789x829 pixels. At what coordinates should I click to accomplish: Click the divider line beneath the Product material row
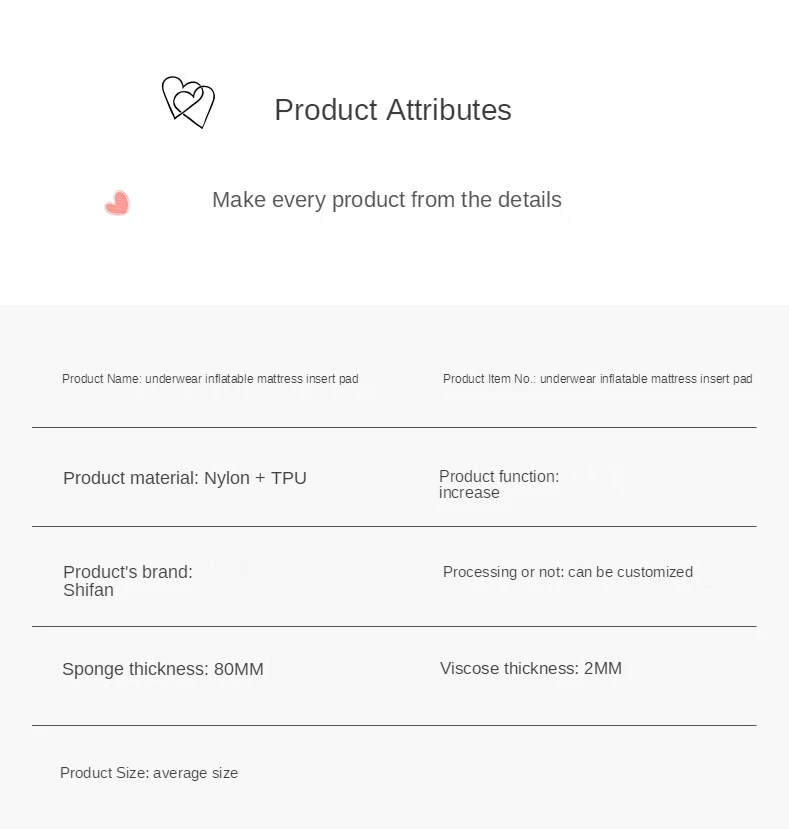(394, 526)
